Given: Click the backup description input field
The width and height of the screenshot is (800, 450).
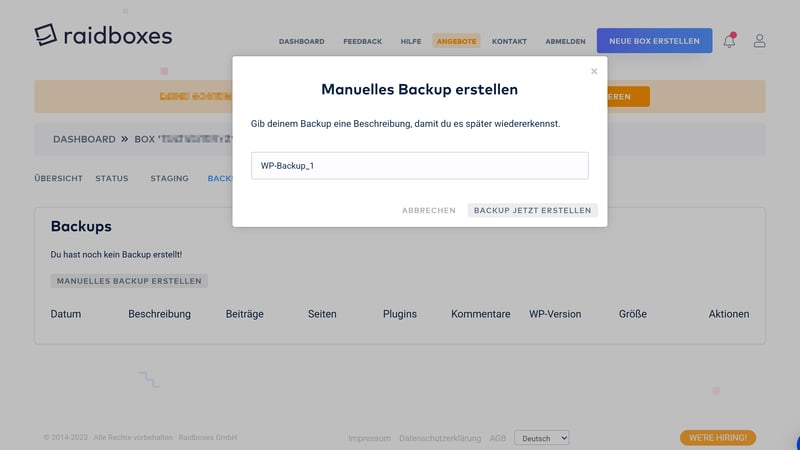Looking at the screenshot, I should point(419,166).
